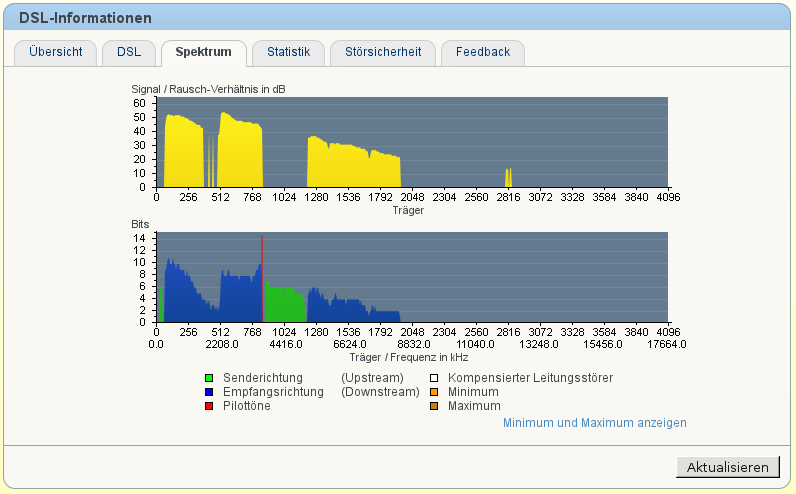Click the 'Empfangsrichtung' legend label
Image resolution: width=796 pixels, height=494 pixels.
pos(273,392)
